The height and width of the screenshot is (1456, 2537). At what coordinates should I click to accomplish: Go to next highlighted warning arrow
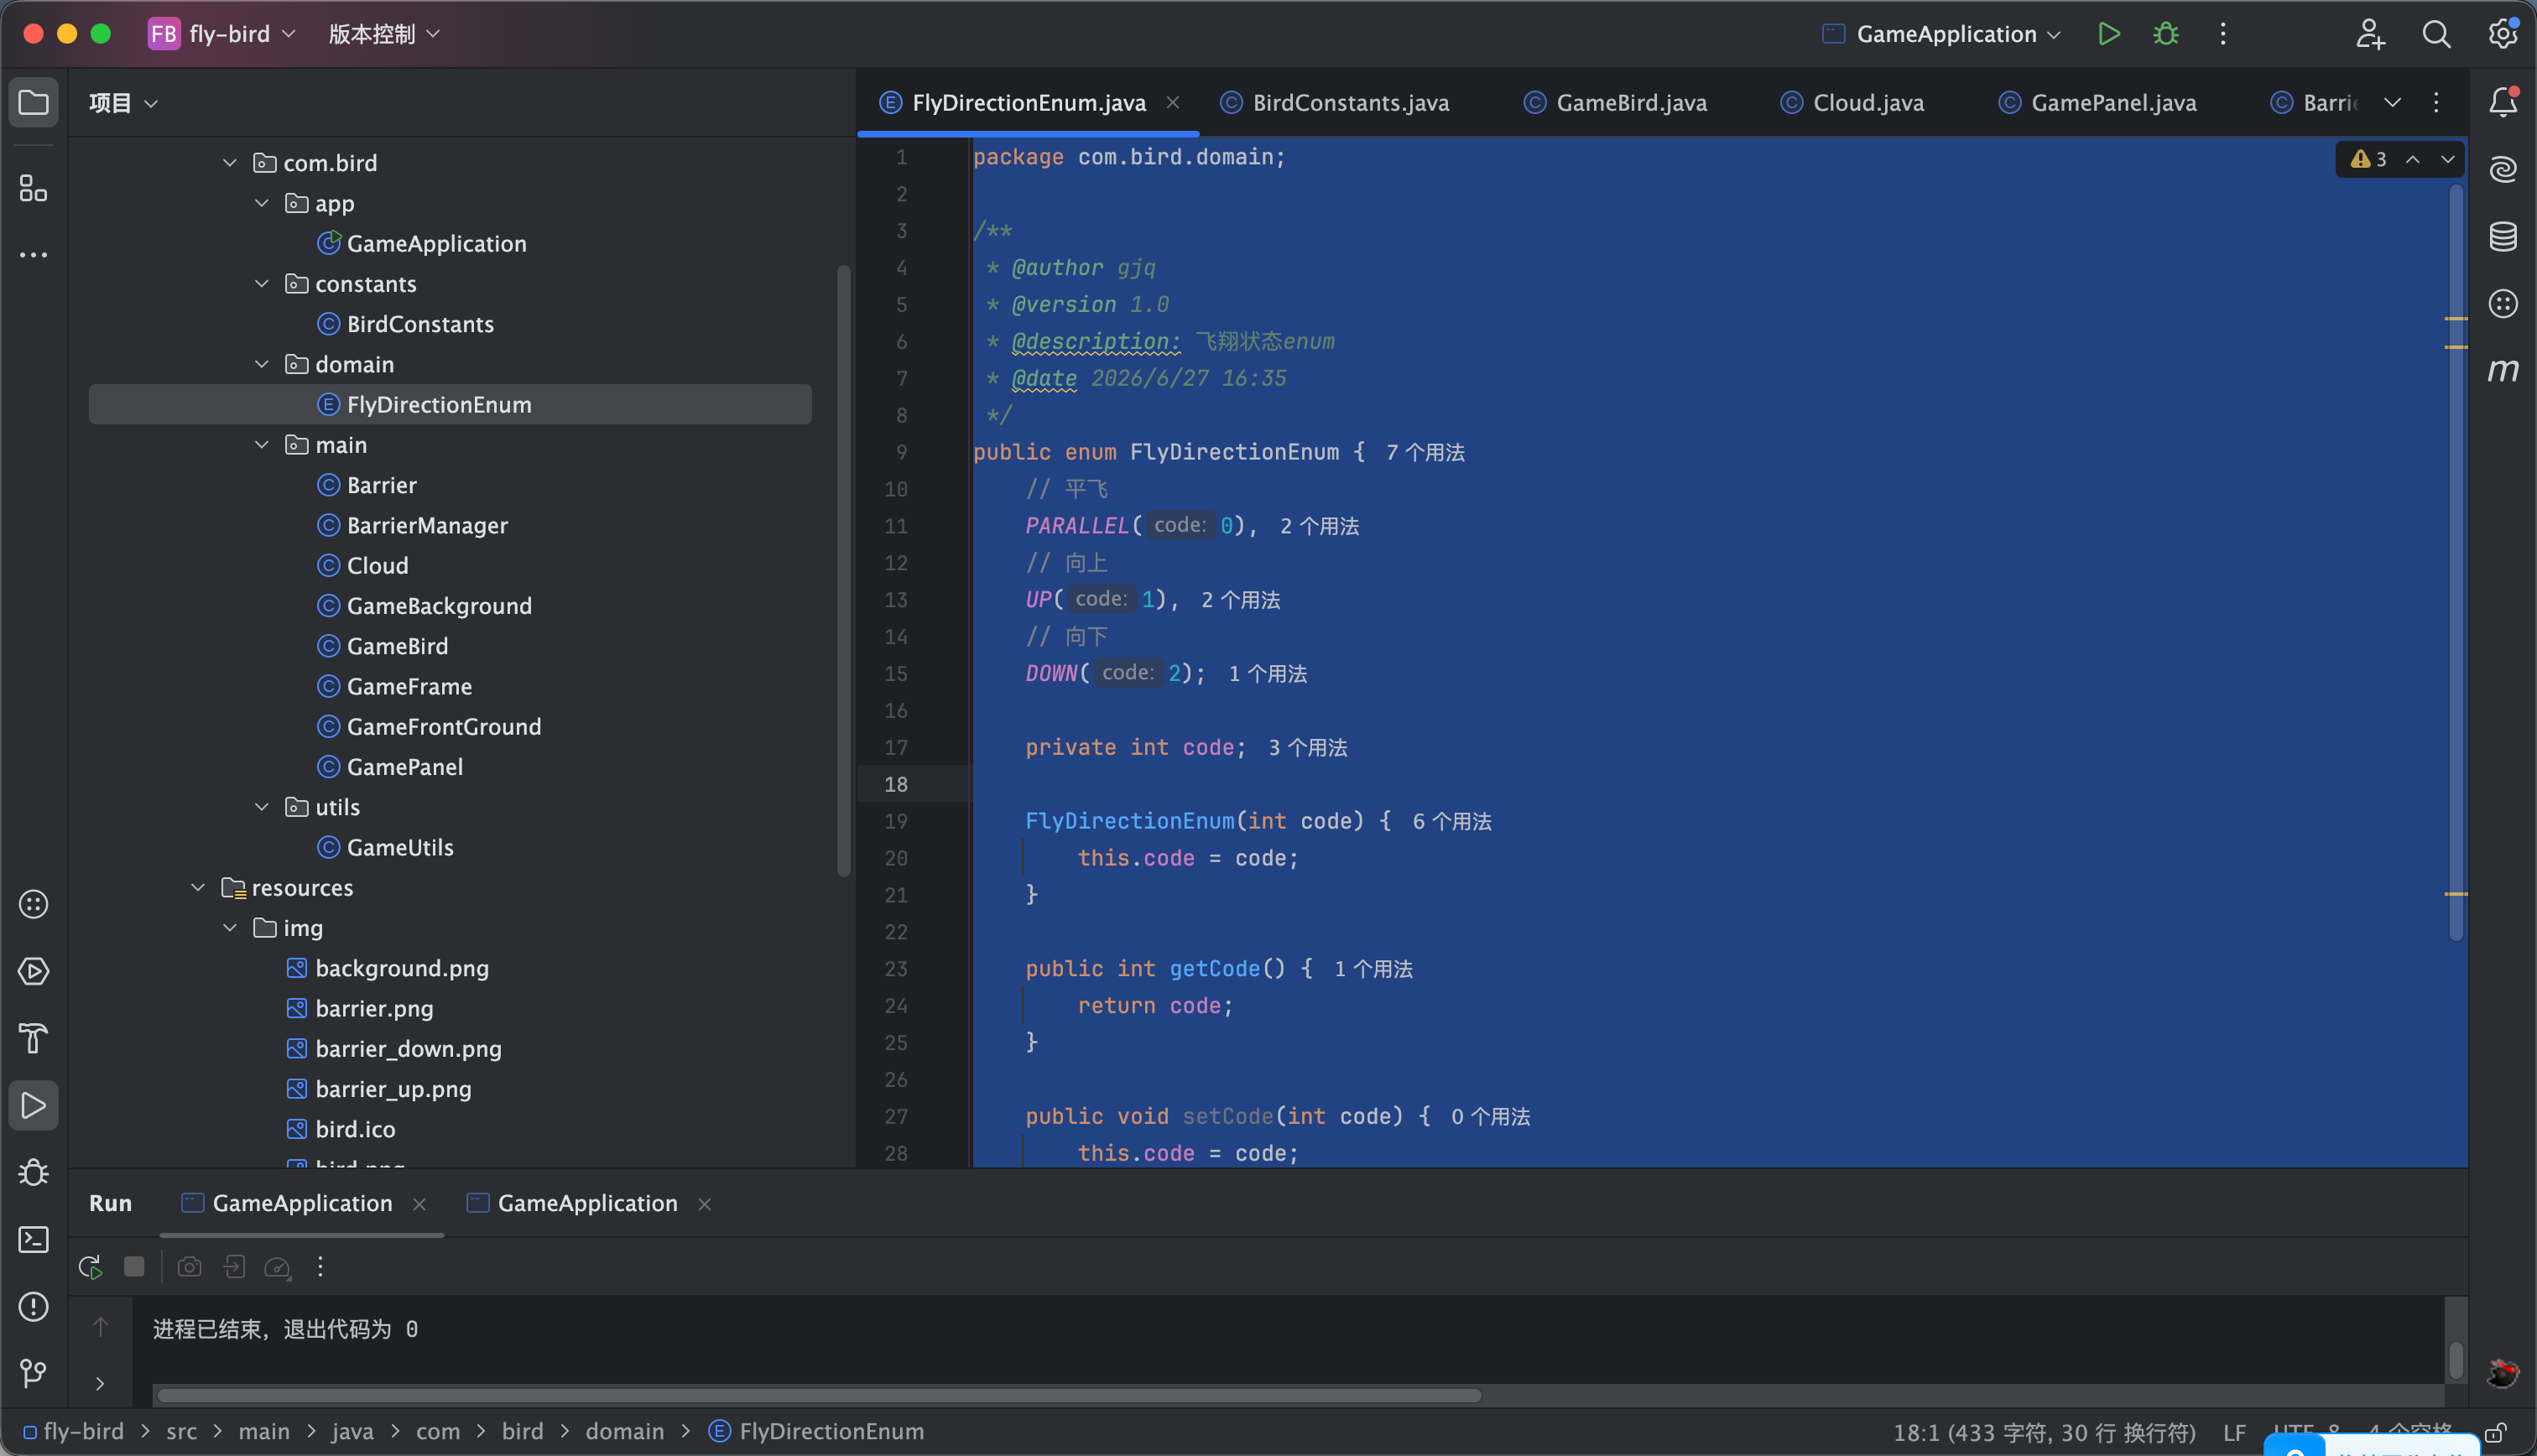tap(2448, 159)
